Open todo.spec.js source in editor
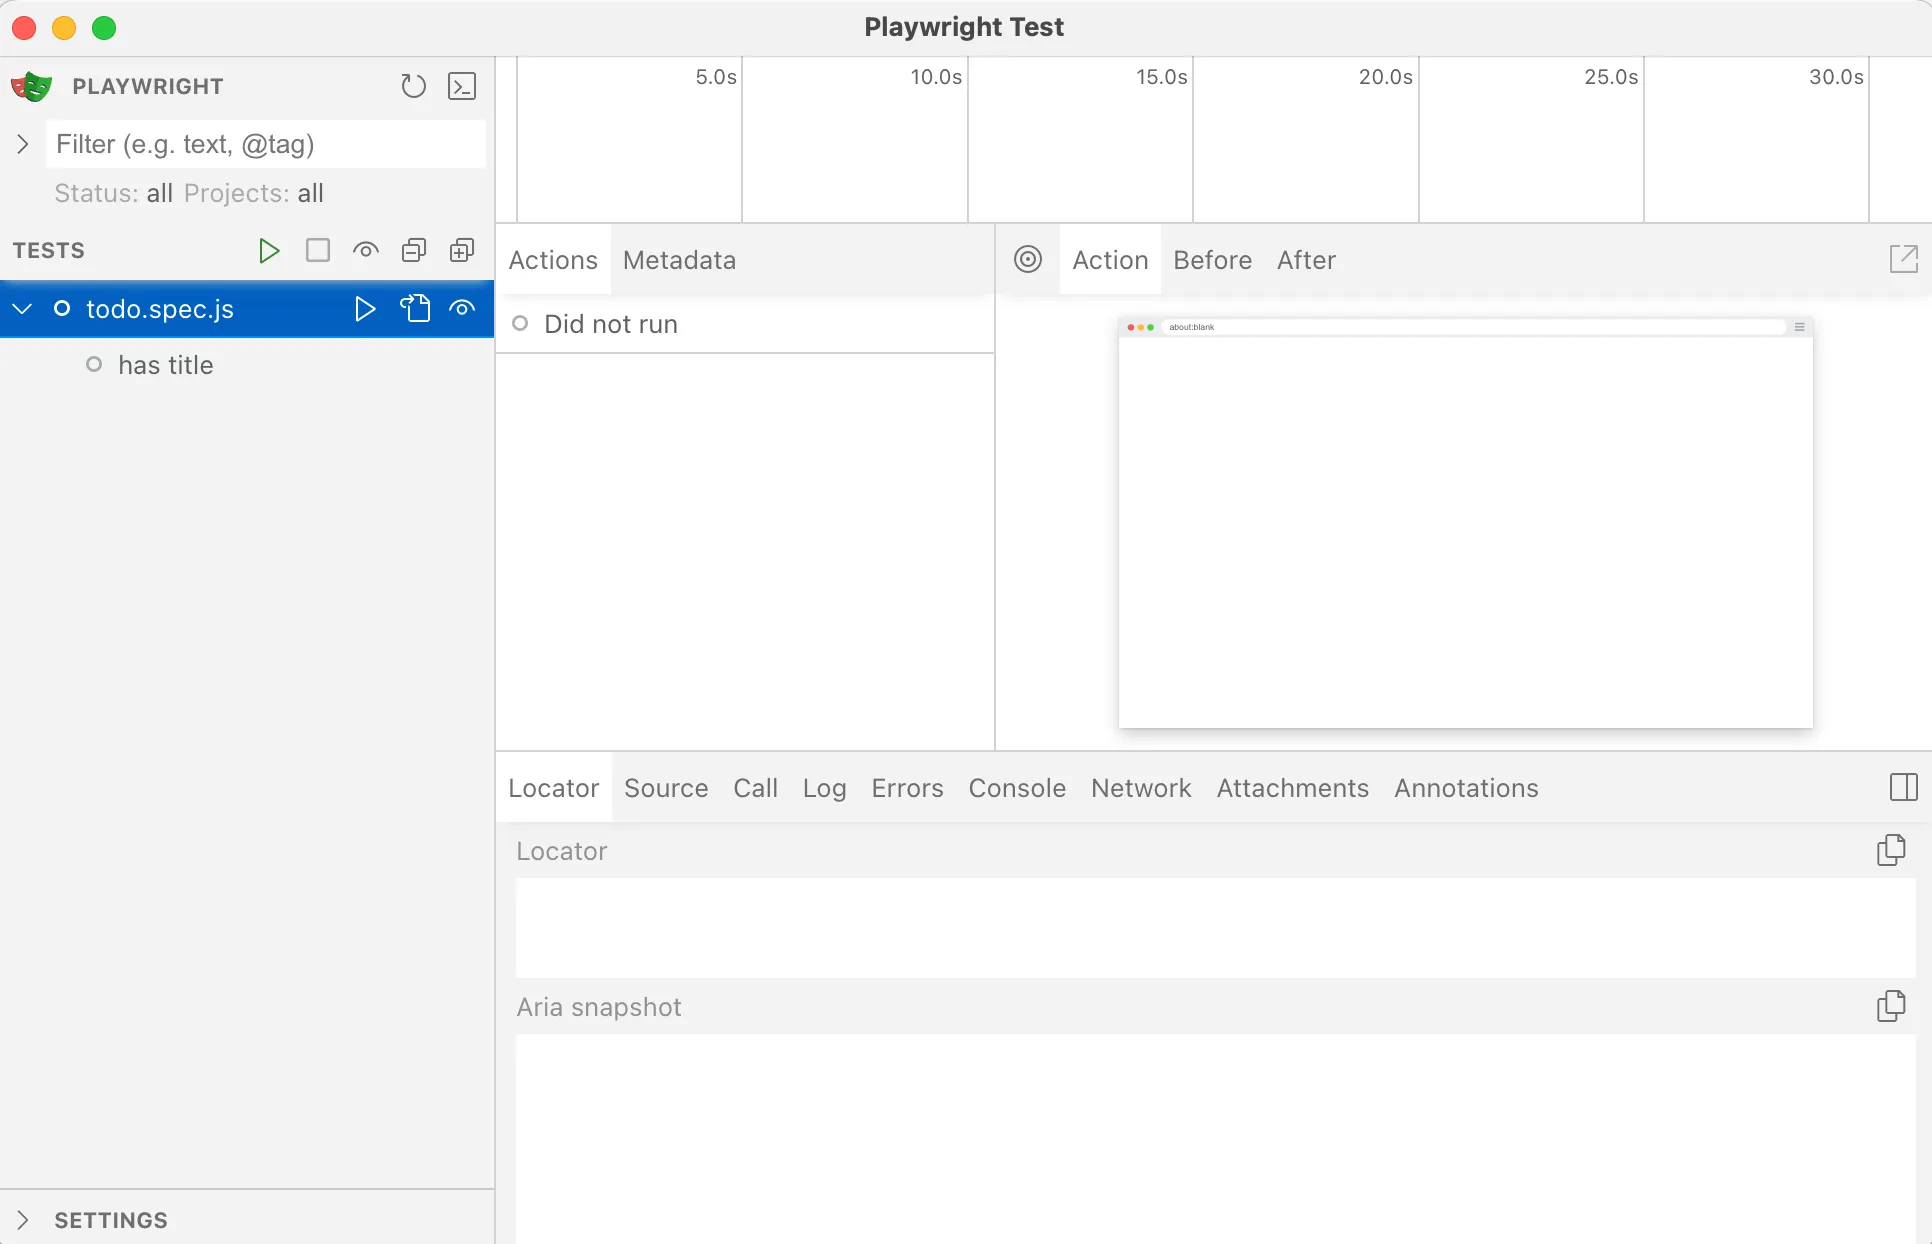This screenshot has height=1244, width=1932. 415,309
